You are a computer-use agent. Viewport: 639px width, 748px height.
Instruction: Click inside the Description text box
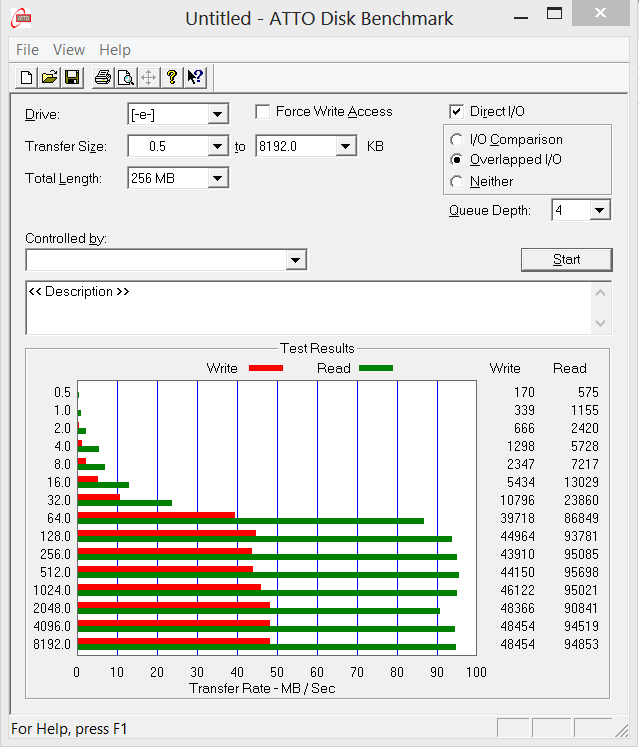pyautogui.click(x=300, y=308)
